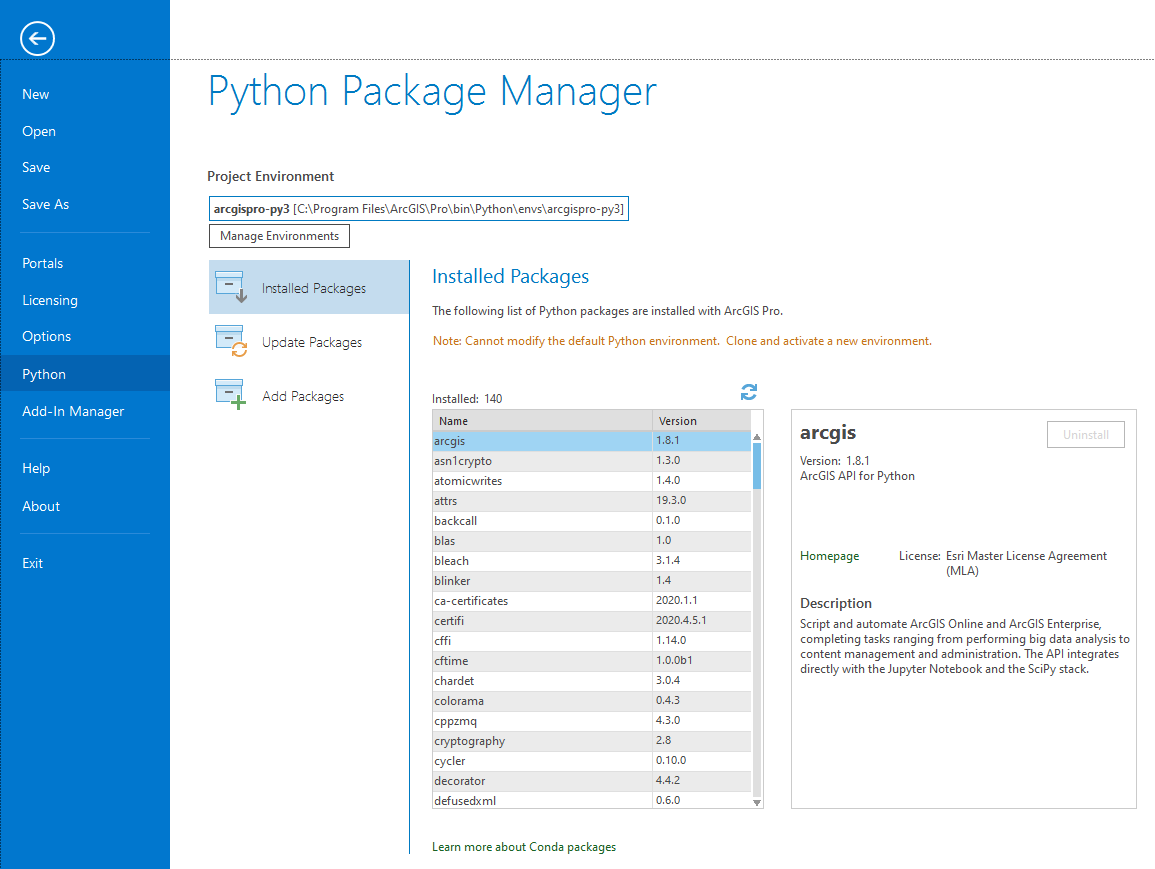
Task: Click the Add Packages box icon
Action: (231, 395)
